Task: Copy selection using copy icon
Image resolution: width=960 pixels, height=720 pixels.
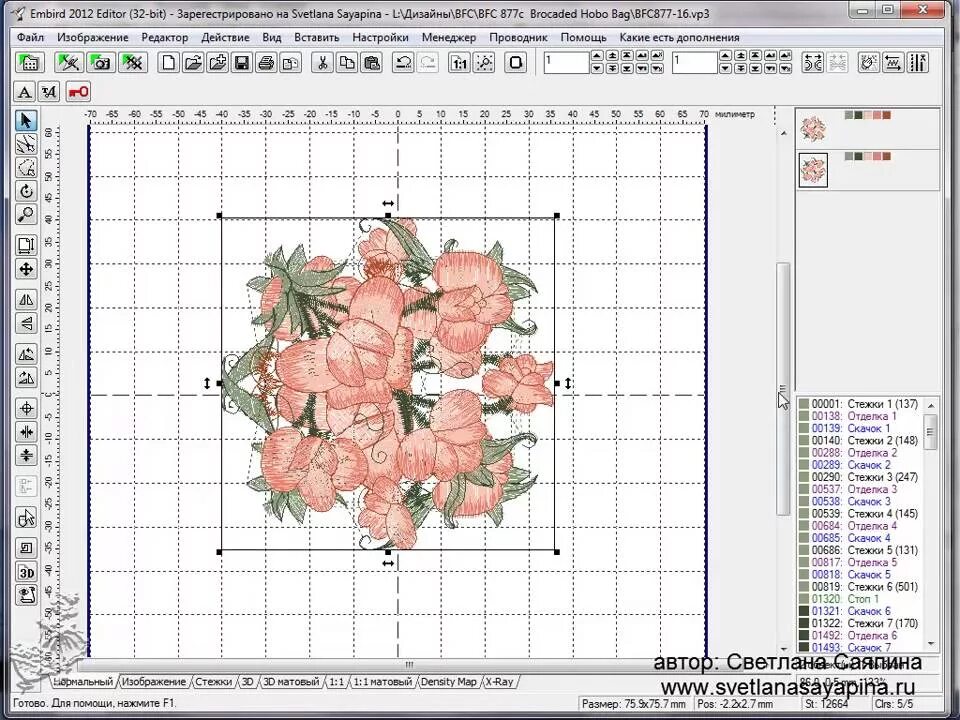Action: (347, 62)
